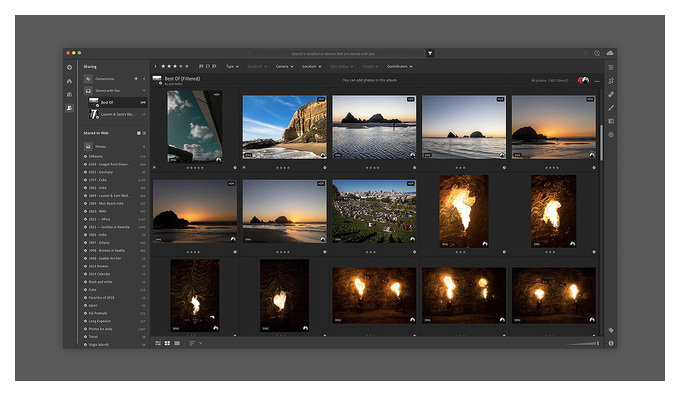Select the park crowd cityscape photo
The height and width of the screenshot is (396, 680).
[374, 211]
